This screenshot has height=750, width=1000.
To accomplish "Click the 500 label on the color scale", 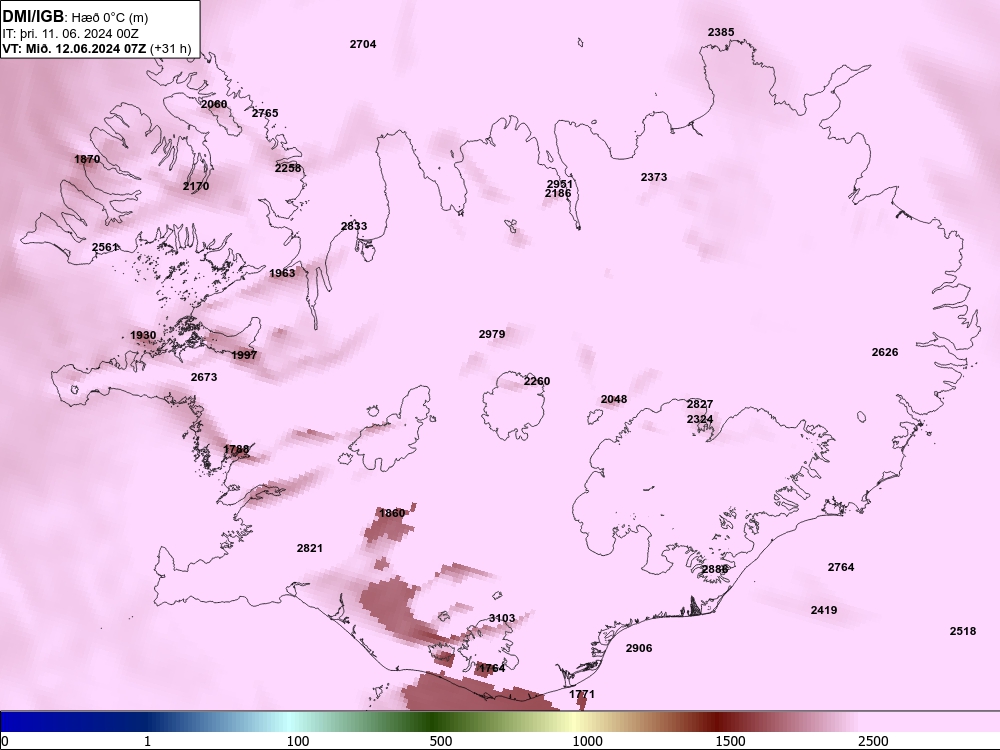I will (x=441, y=741).
